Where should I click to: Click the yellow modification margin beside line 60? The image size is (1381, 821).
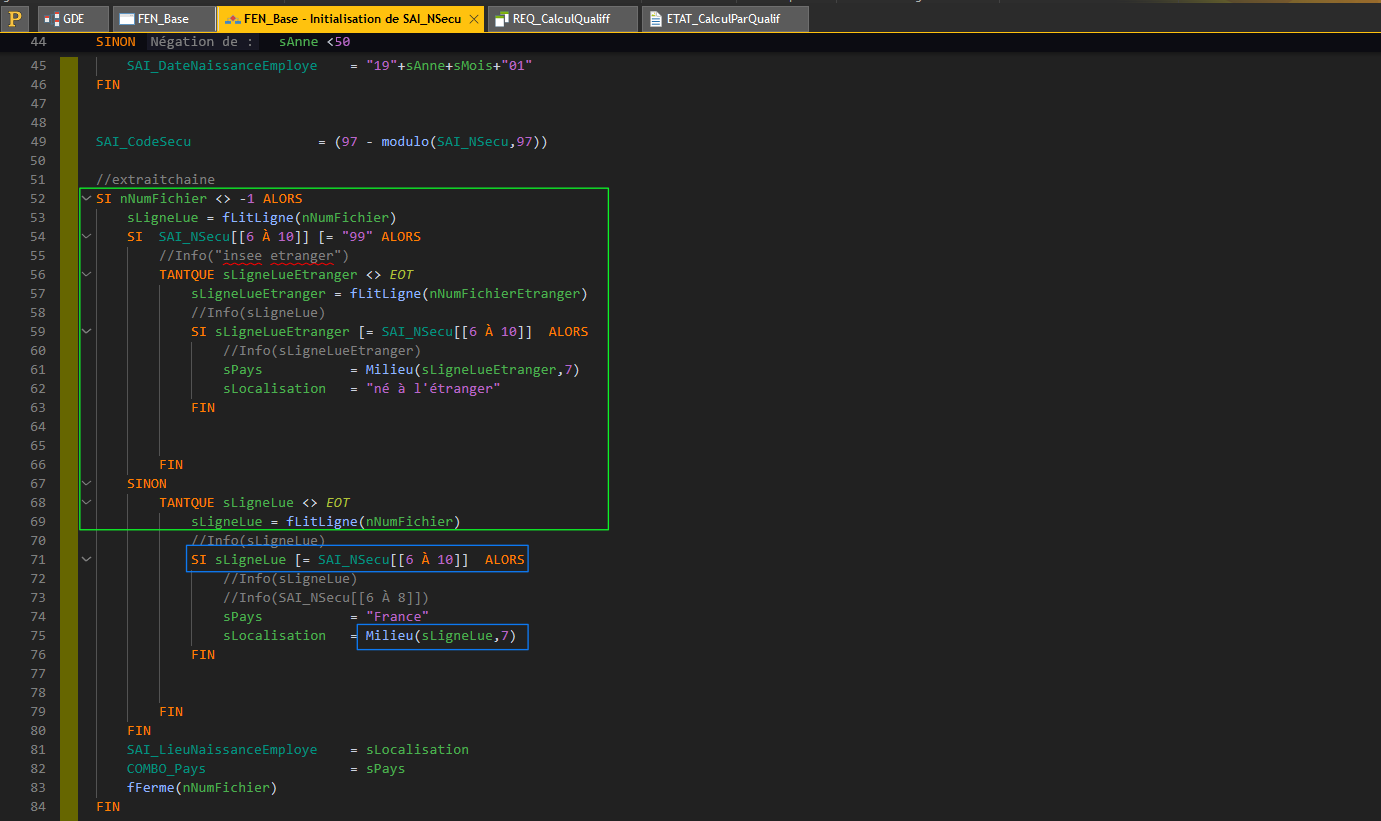[69, 351]
